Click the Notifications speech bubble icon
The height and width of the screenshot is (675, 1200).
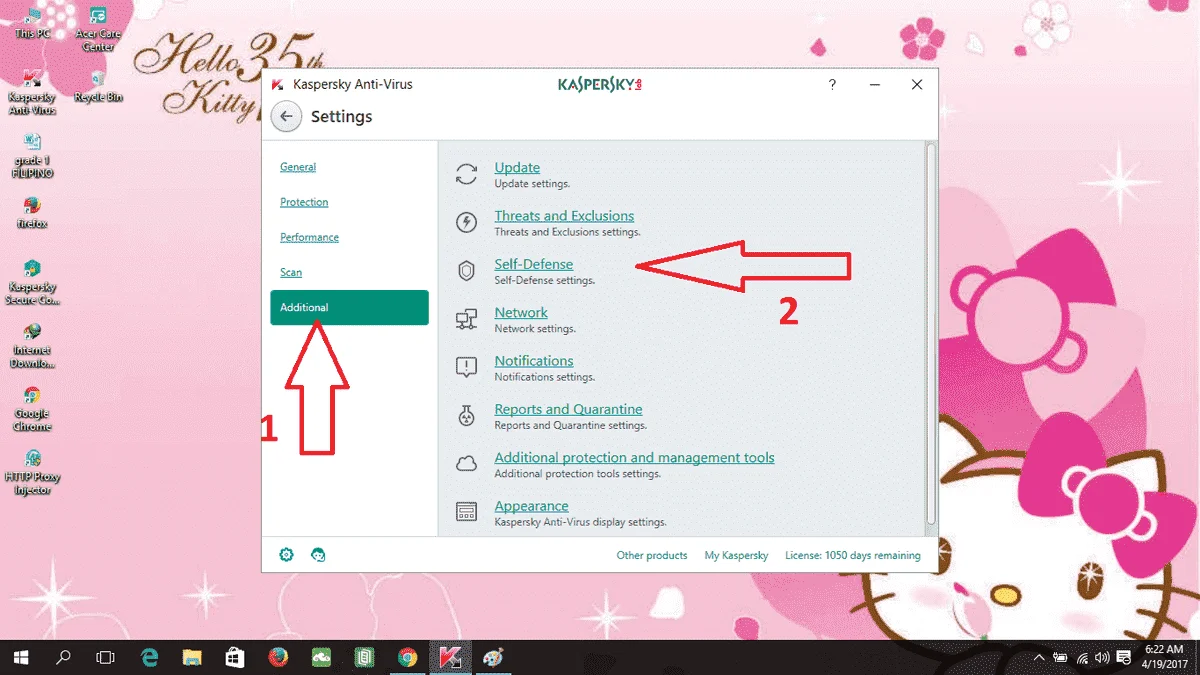click(466, 367)
